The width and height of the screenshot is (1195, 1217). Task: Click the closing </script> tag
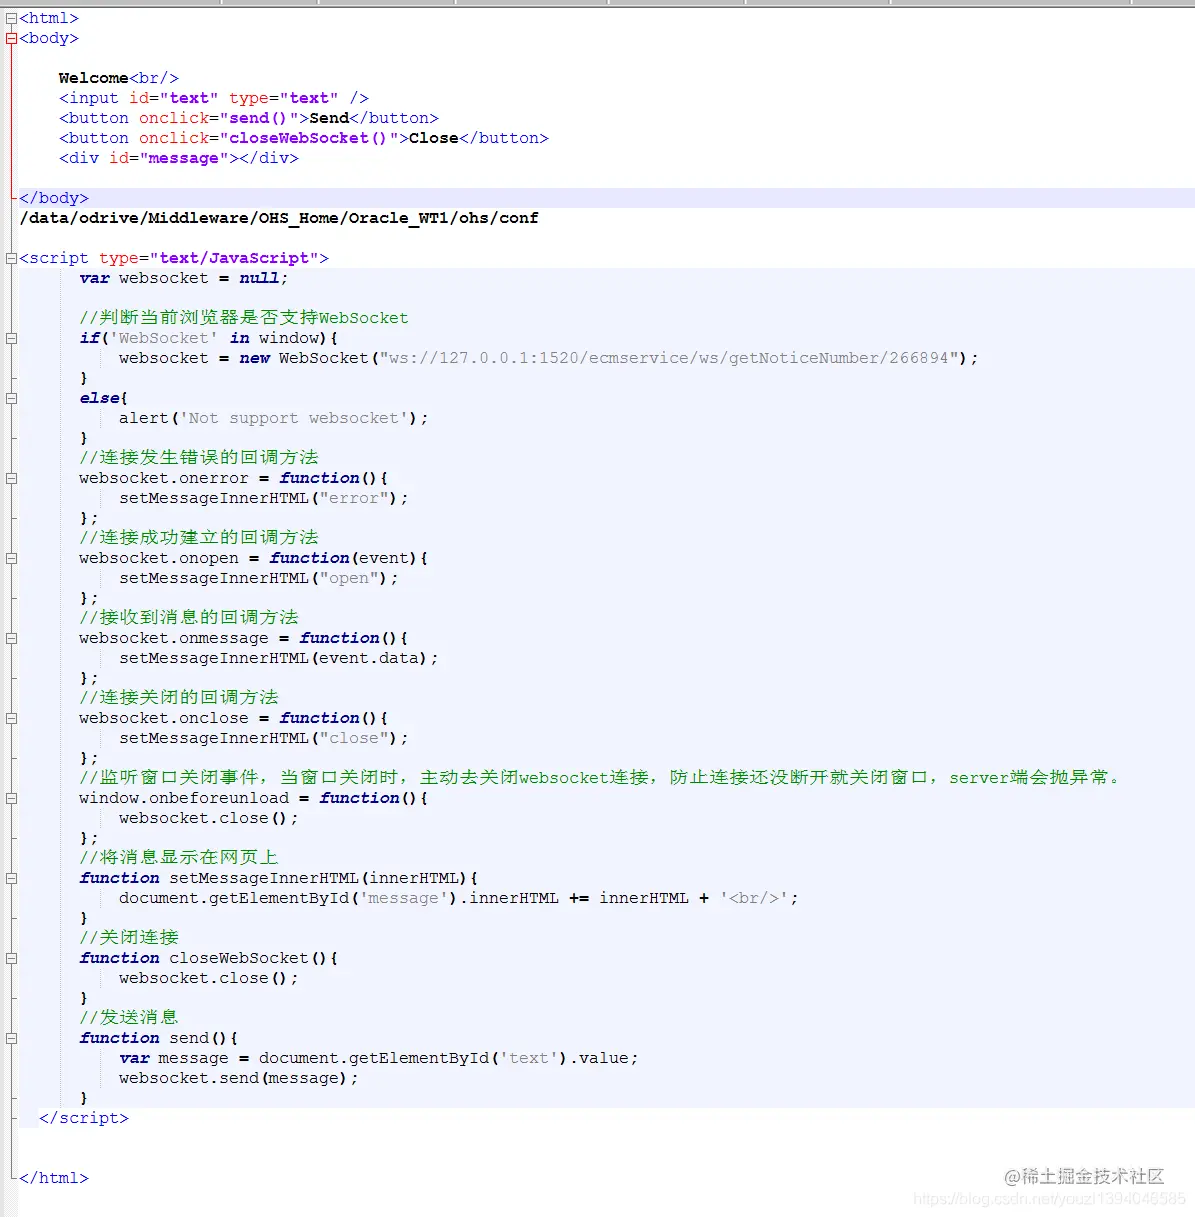[84, 1118]
